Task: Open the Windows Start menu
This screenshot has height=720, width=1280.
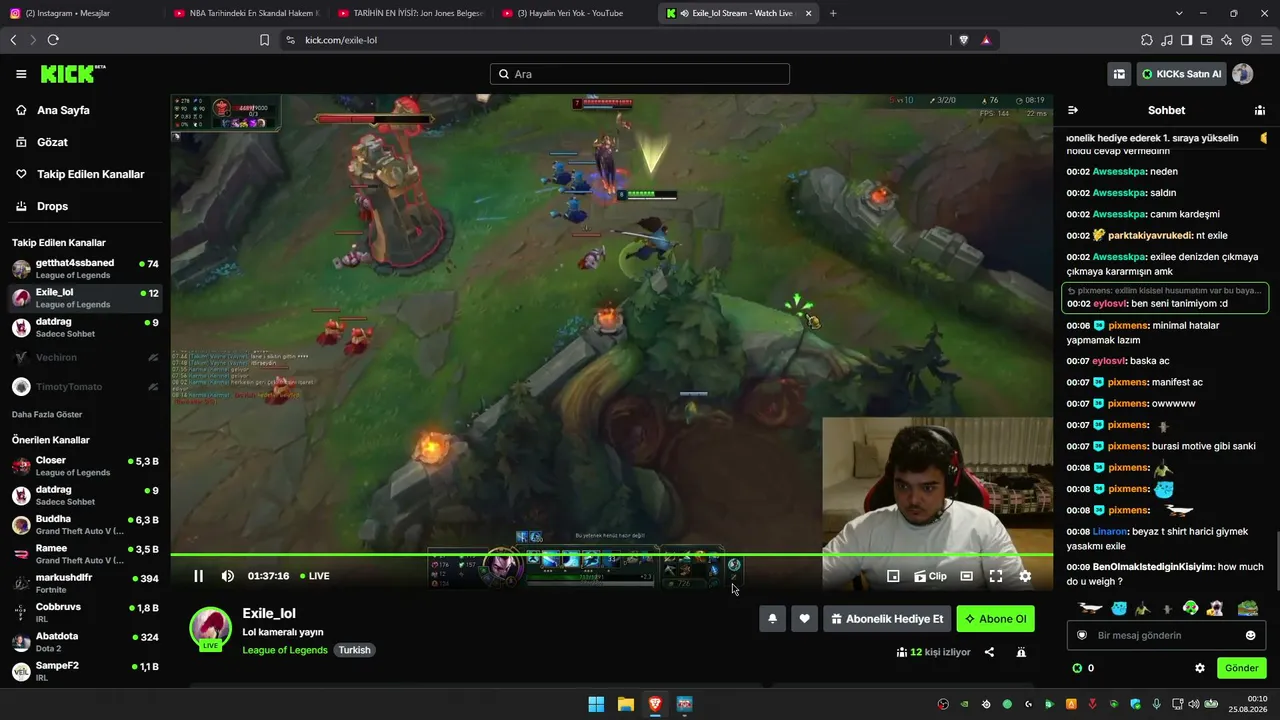Action: [x=596, y=704]
